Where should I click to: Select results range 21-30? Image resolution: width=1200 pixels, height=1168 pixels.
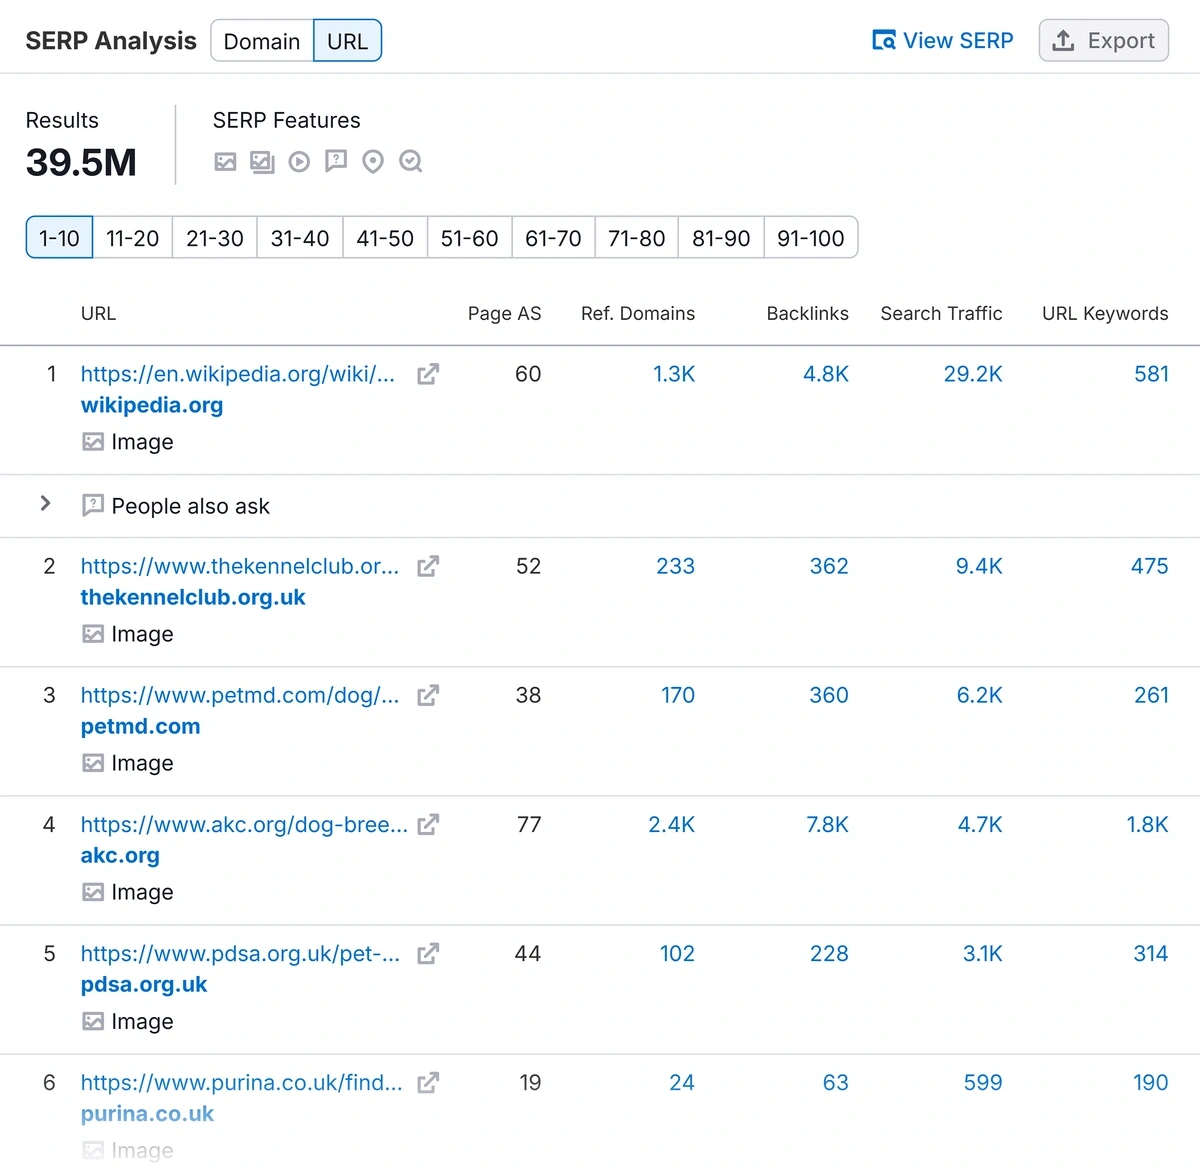click(x=215, y=238)
